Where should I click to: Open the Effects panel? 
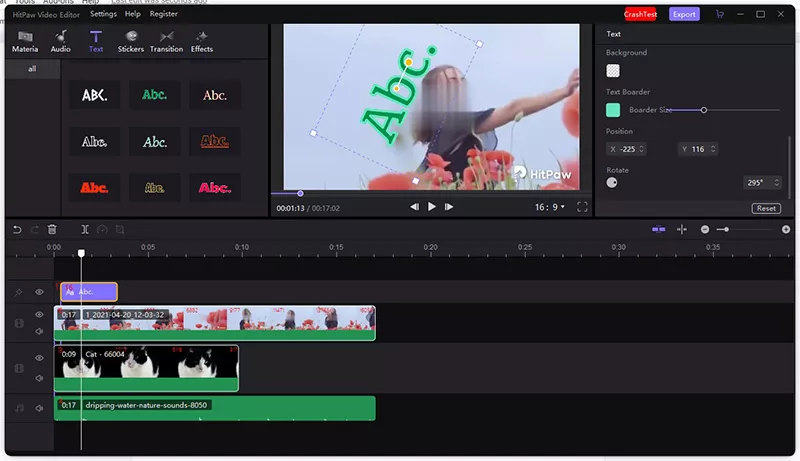tap(202, 41)
